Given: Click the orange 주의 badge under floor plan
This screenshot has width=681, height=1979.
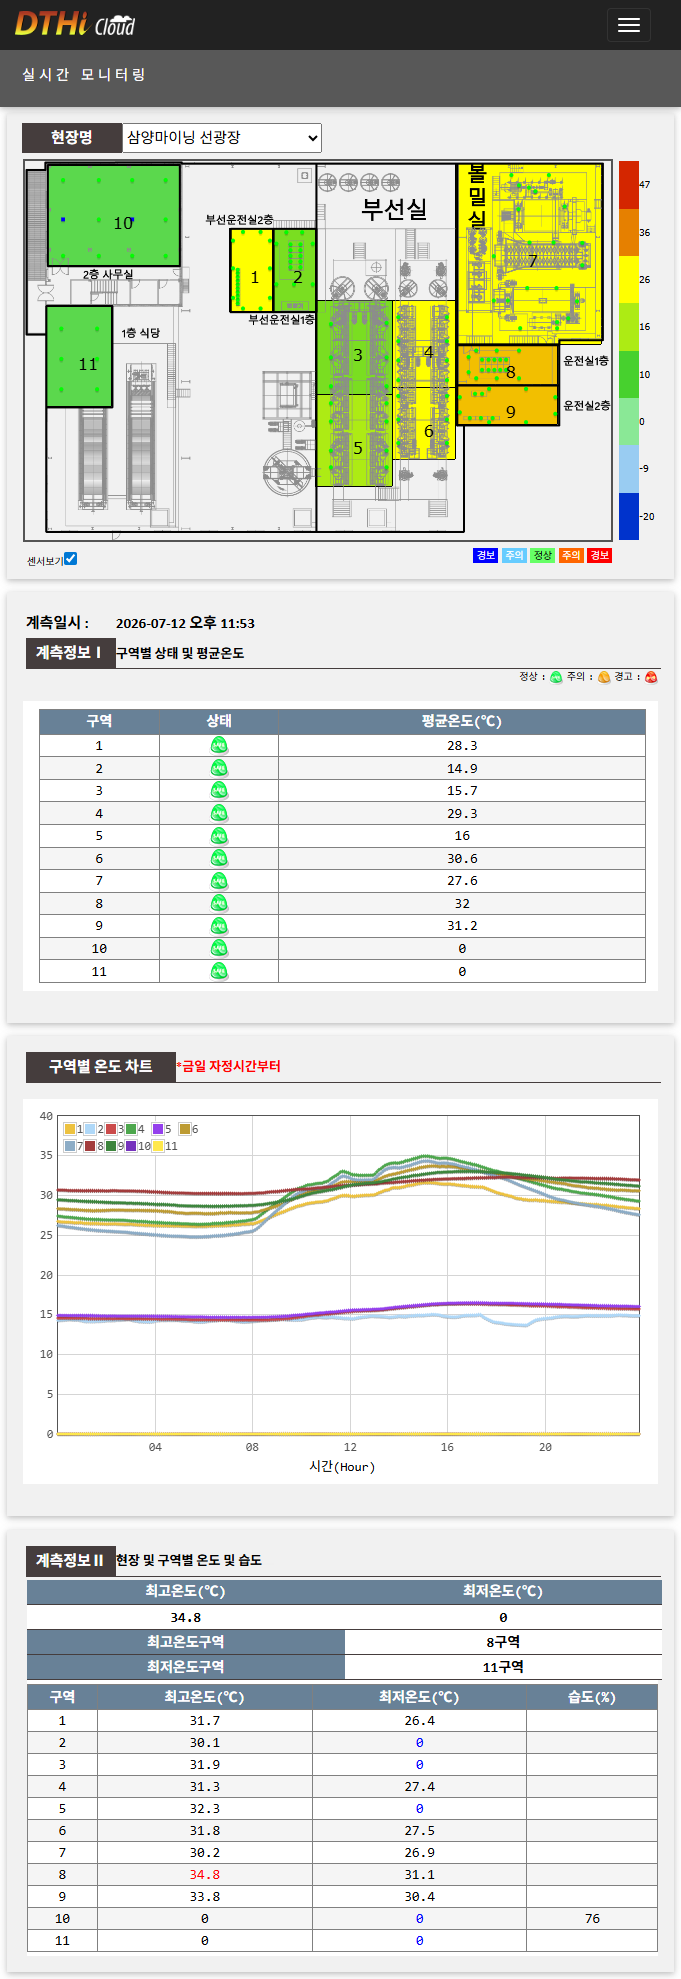Looking at the screenshot, I should [571, 555].
